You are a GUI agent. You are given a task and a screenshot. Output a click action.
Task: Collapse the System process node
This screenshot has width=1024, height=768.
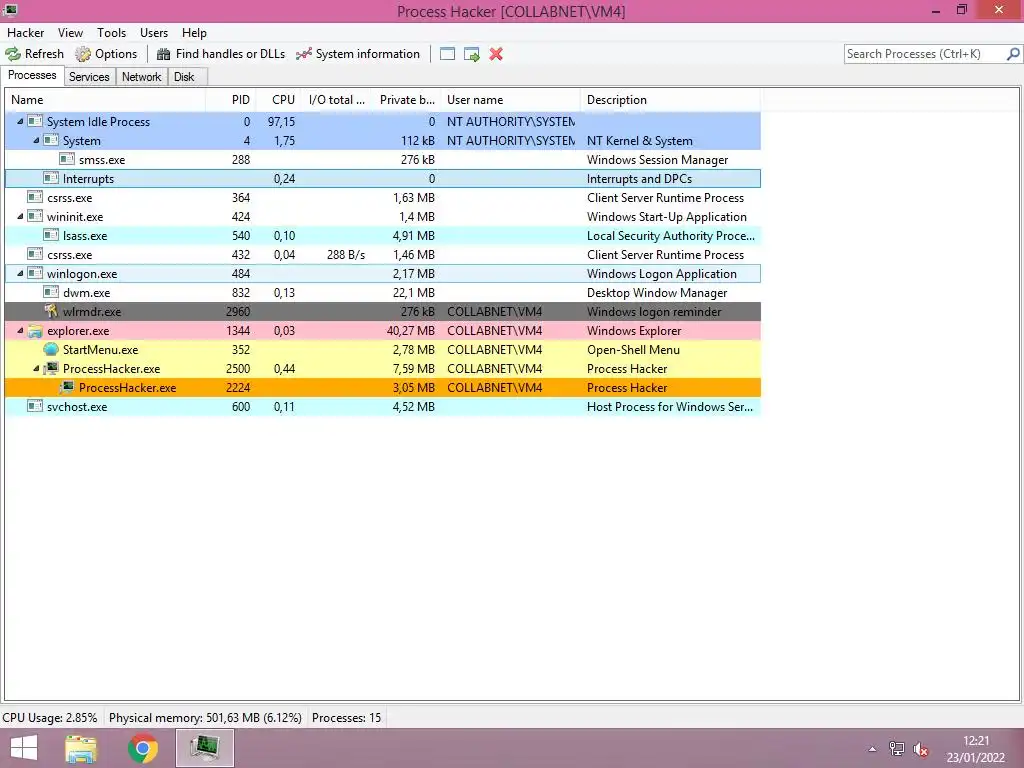coord(37,140)
